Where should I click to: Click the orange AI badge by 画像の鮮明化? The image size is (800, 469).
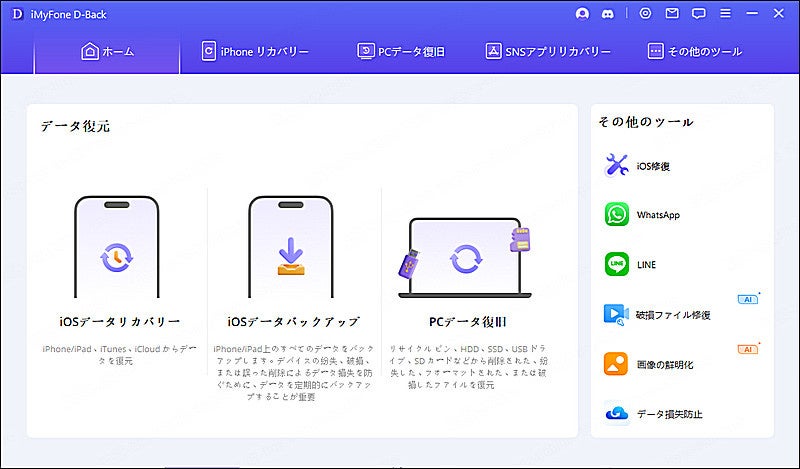point(748,349)
